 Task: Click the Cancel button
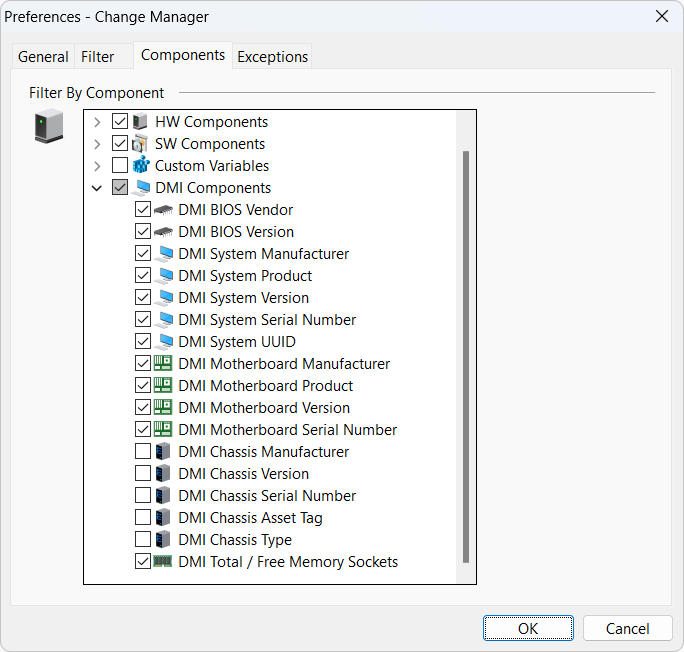(x=628, y=628)
